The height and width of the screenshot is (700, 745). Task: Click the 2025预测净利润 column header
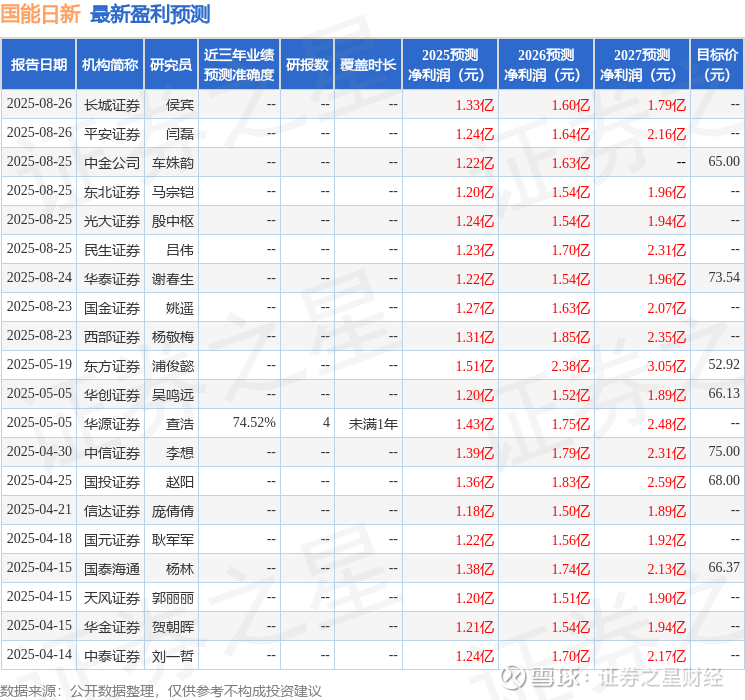point(450,65)
